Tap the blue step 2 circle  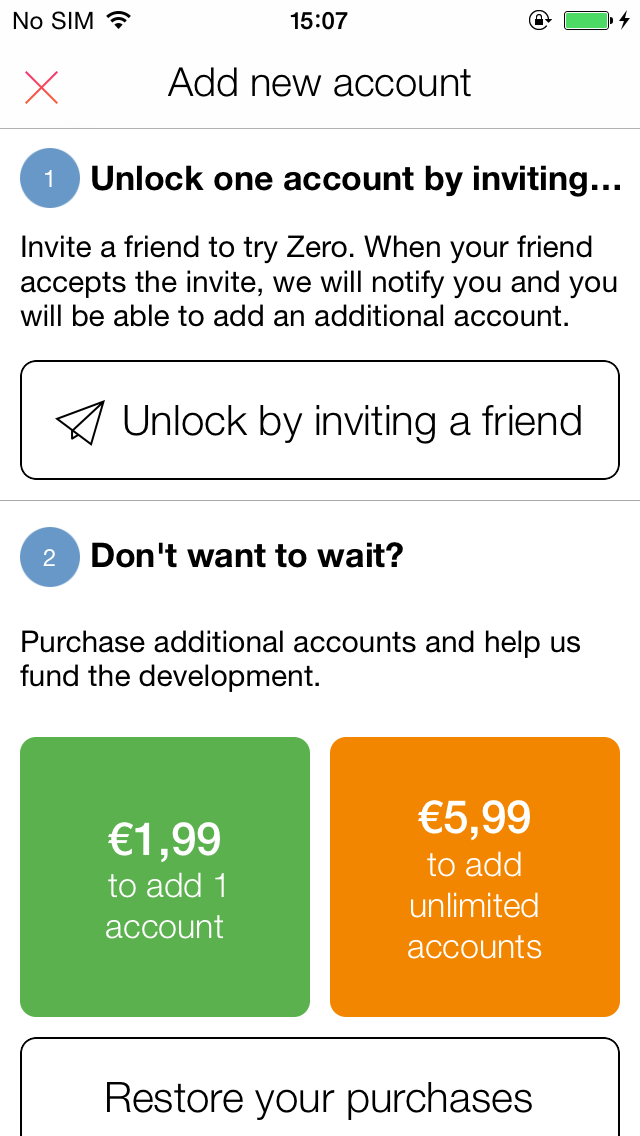(49, 557)
